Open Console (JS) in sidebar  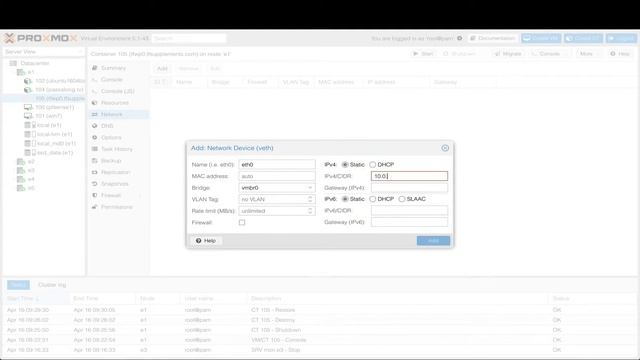(x=118, y=91)
